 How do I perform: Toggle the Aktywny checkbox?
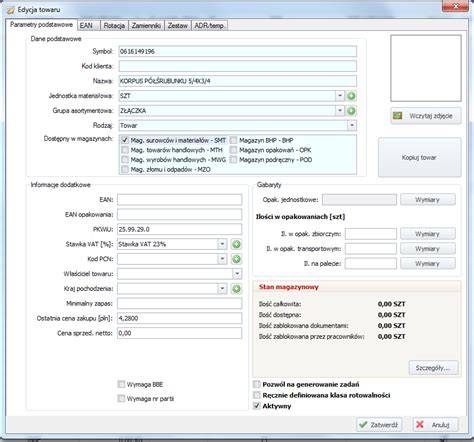click(257, 406)
